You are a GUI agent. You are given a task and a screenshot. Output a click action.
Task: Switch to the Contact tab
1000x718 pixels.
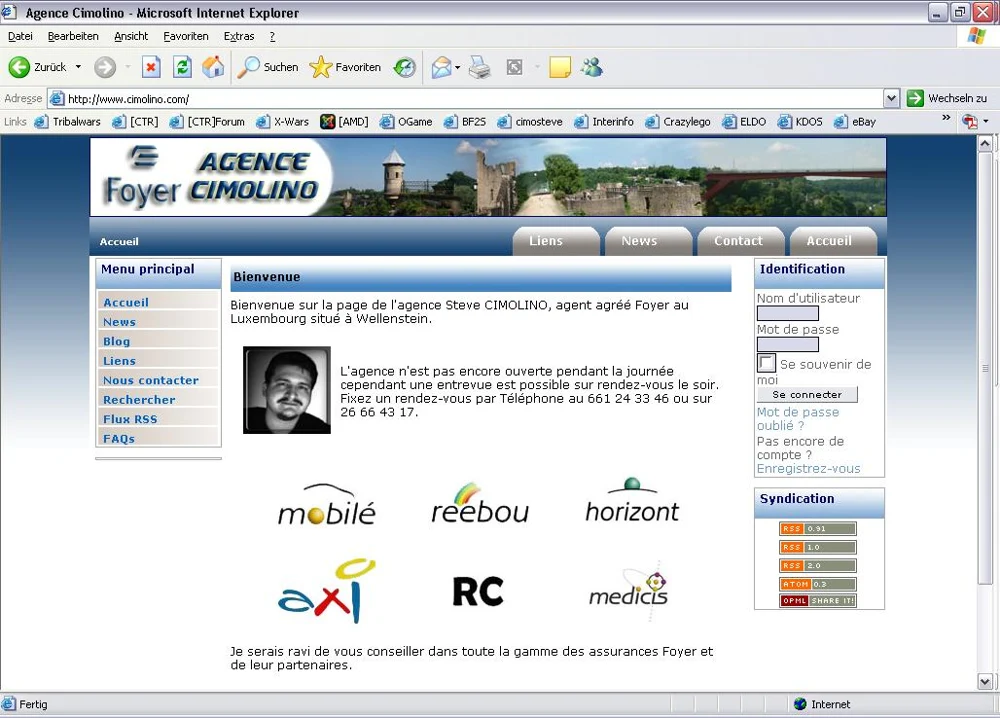click(740, 241)
